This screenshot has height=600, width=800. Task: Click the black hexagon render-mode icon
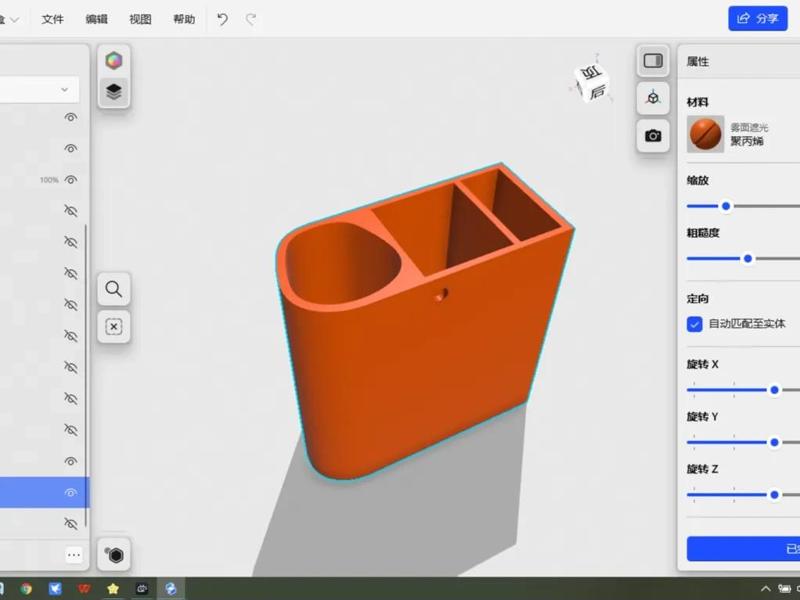[x=116, y=555]
